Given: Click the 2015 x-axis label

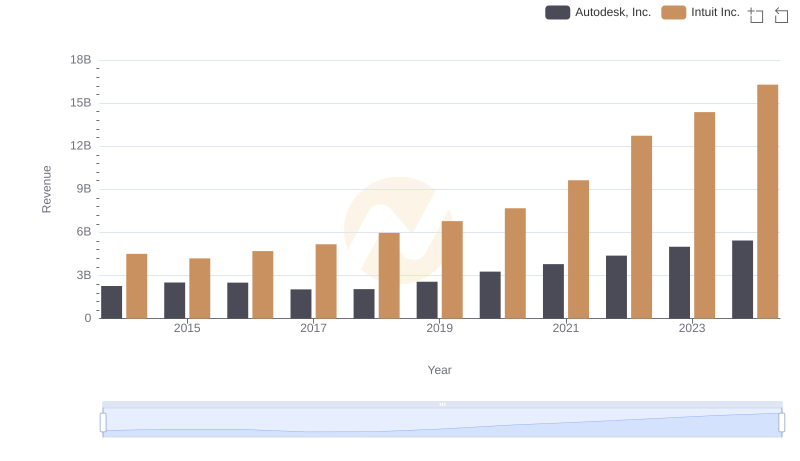Looking at the screenshot, I should 187,328.
